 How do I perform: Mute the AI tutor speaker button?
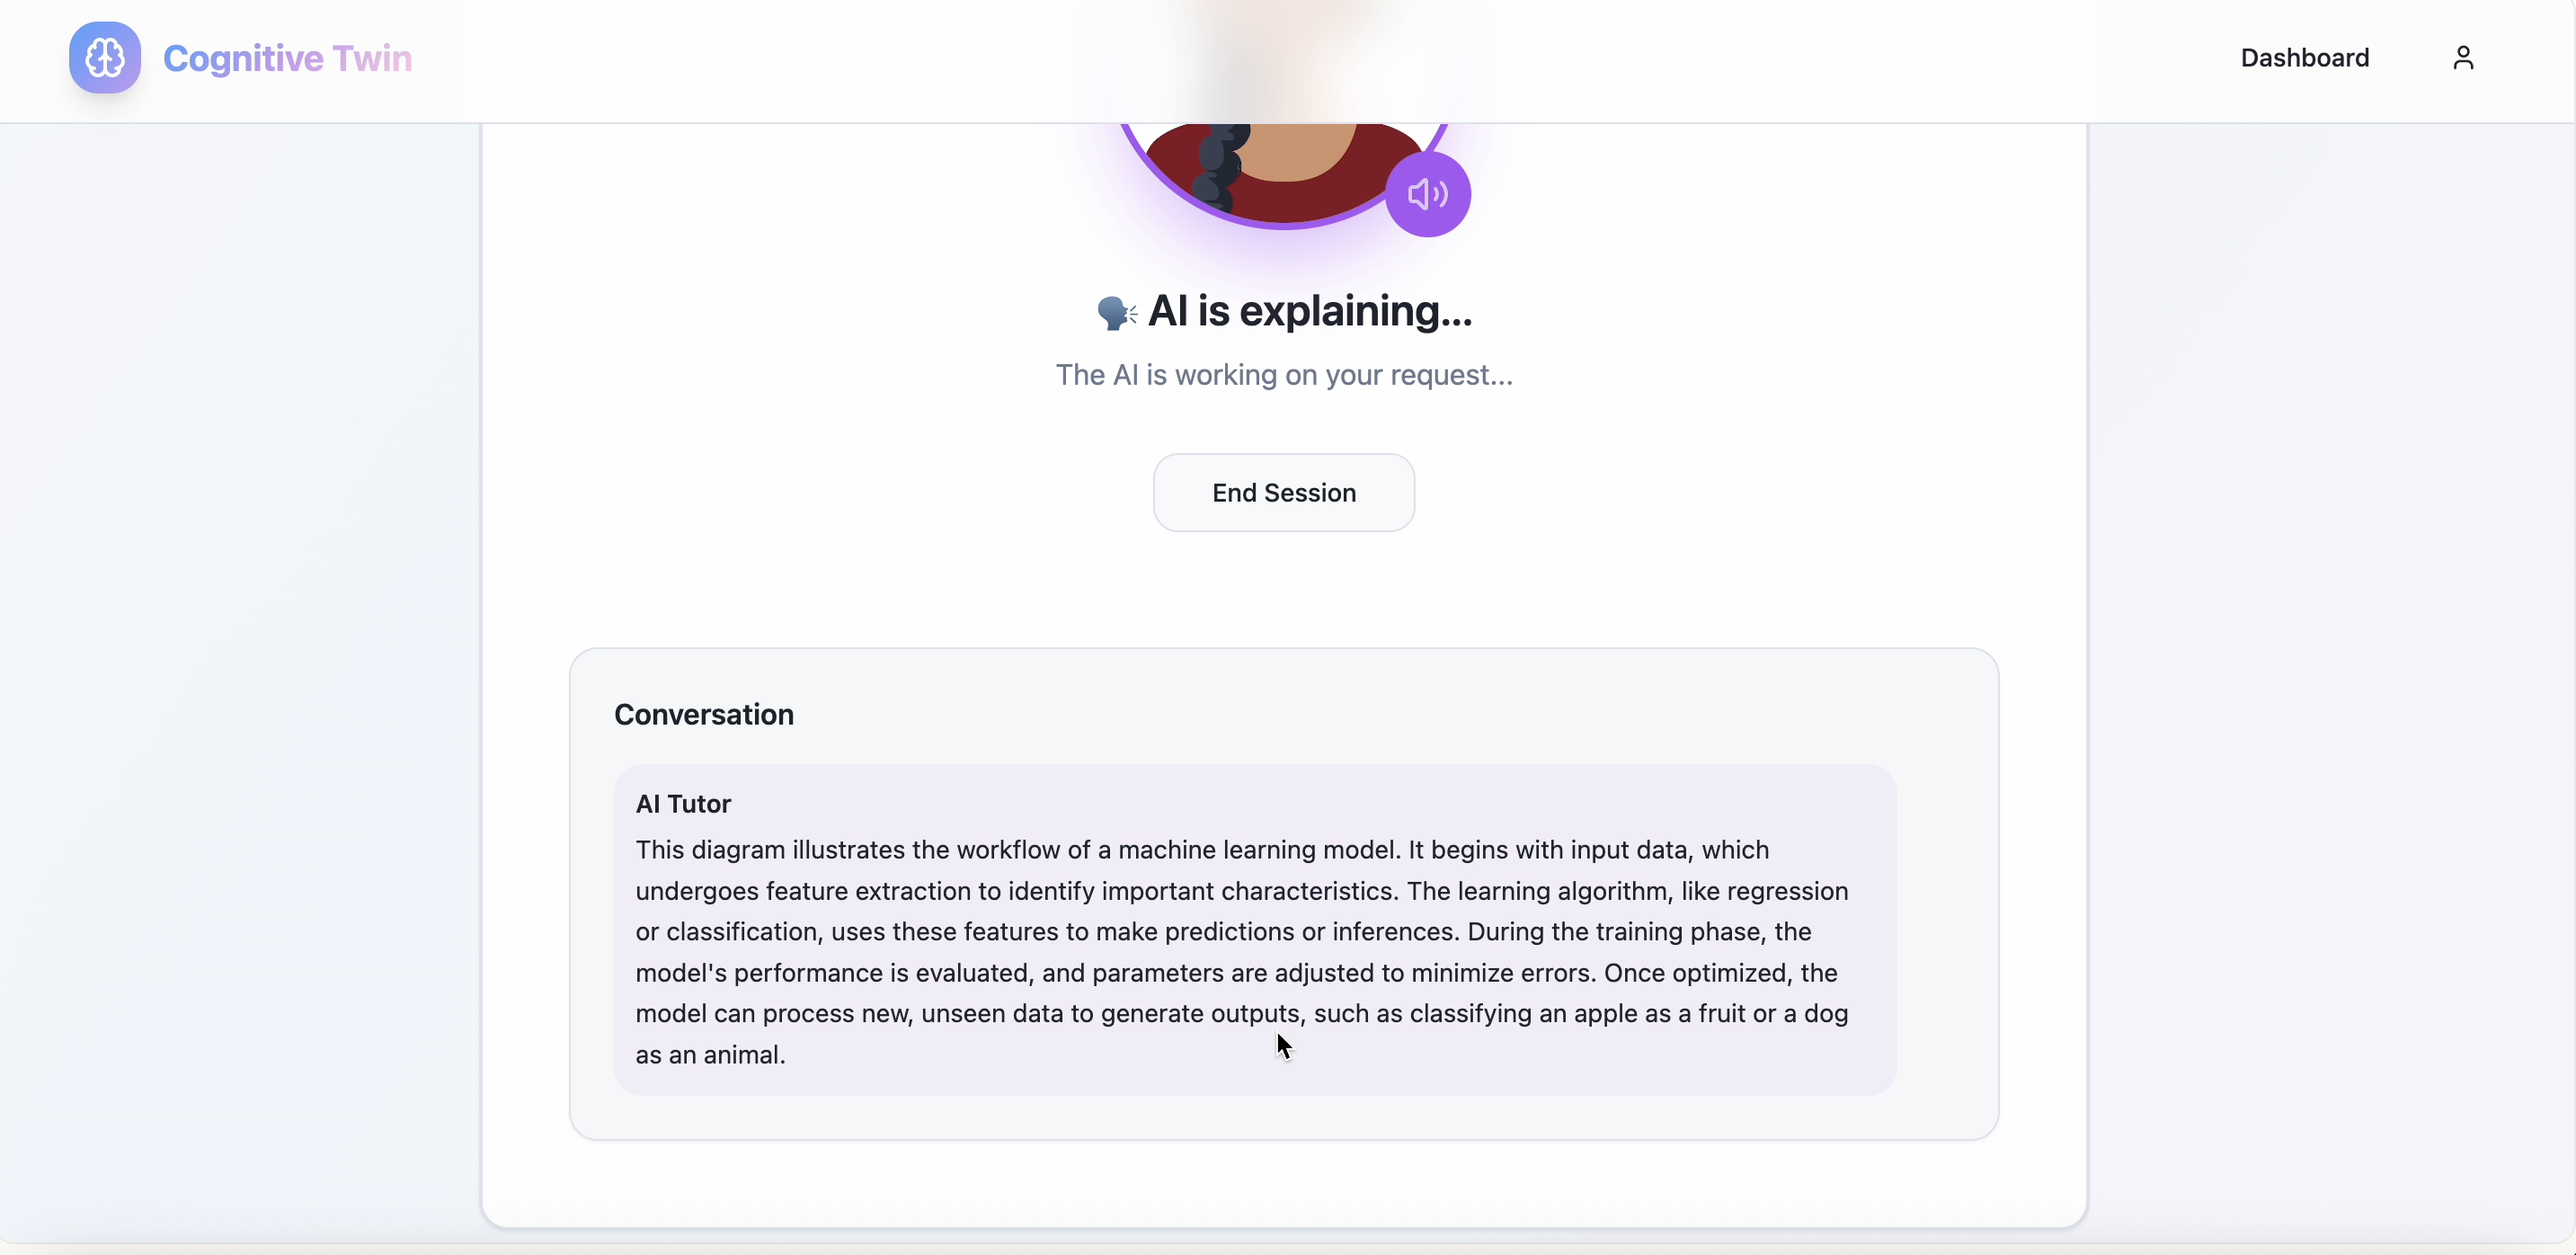[1427, 194]
